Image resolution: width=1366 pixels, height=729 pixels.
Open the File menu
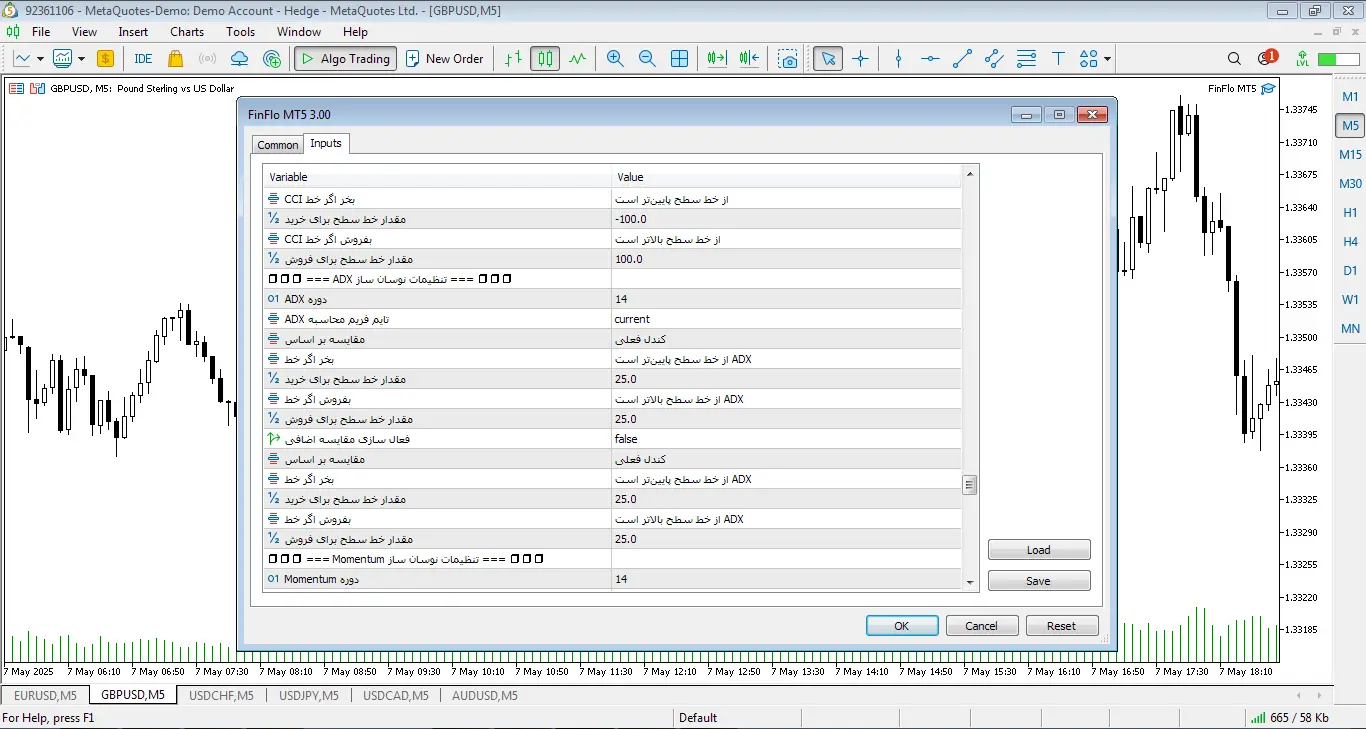(x=41, y=32)
